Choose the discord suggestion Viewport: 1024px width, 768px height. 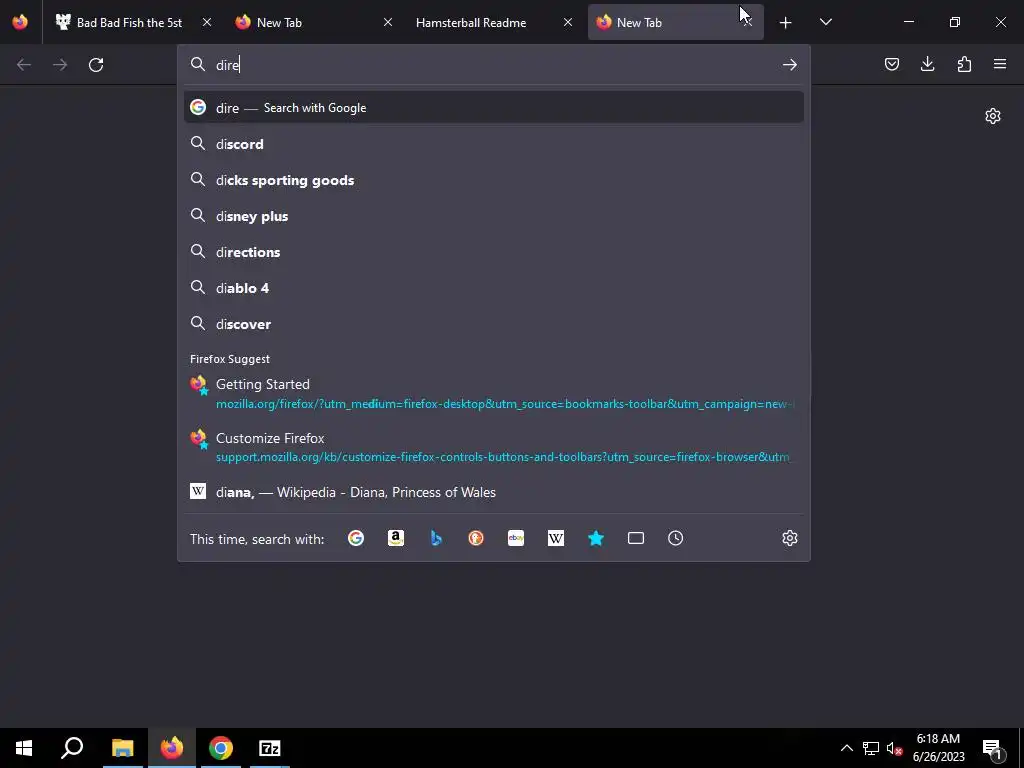click(494, 144)
